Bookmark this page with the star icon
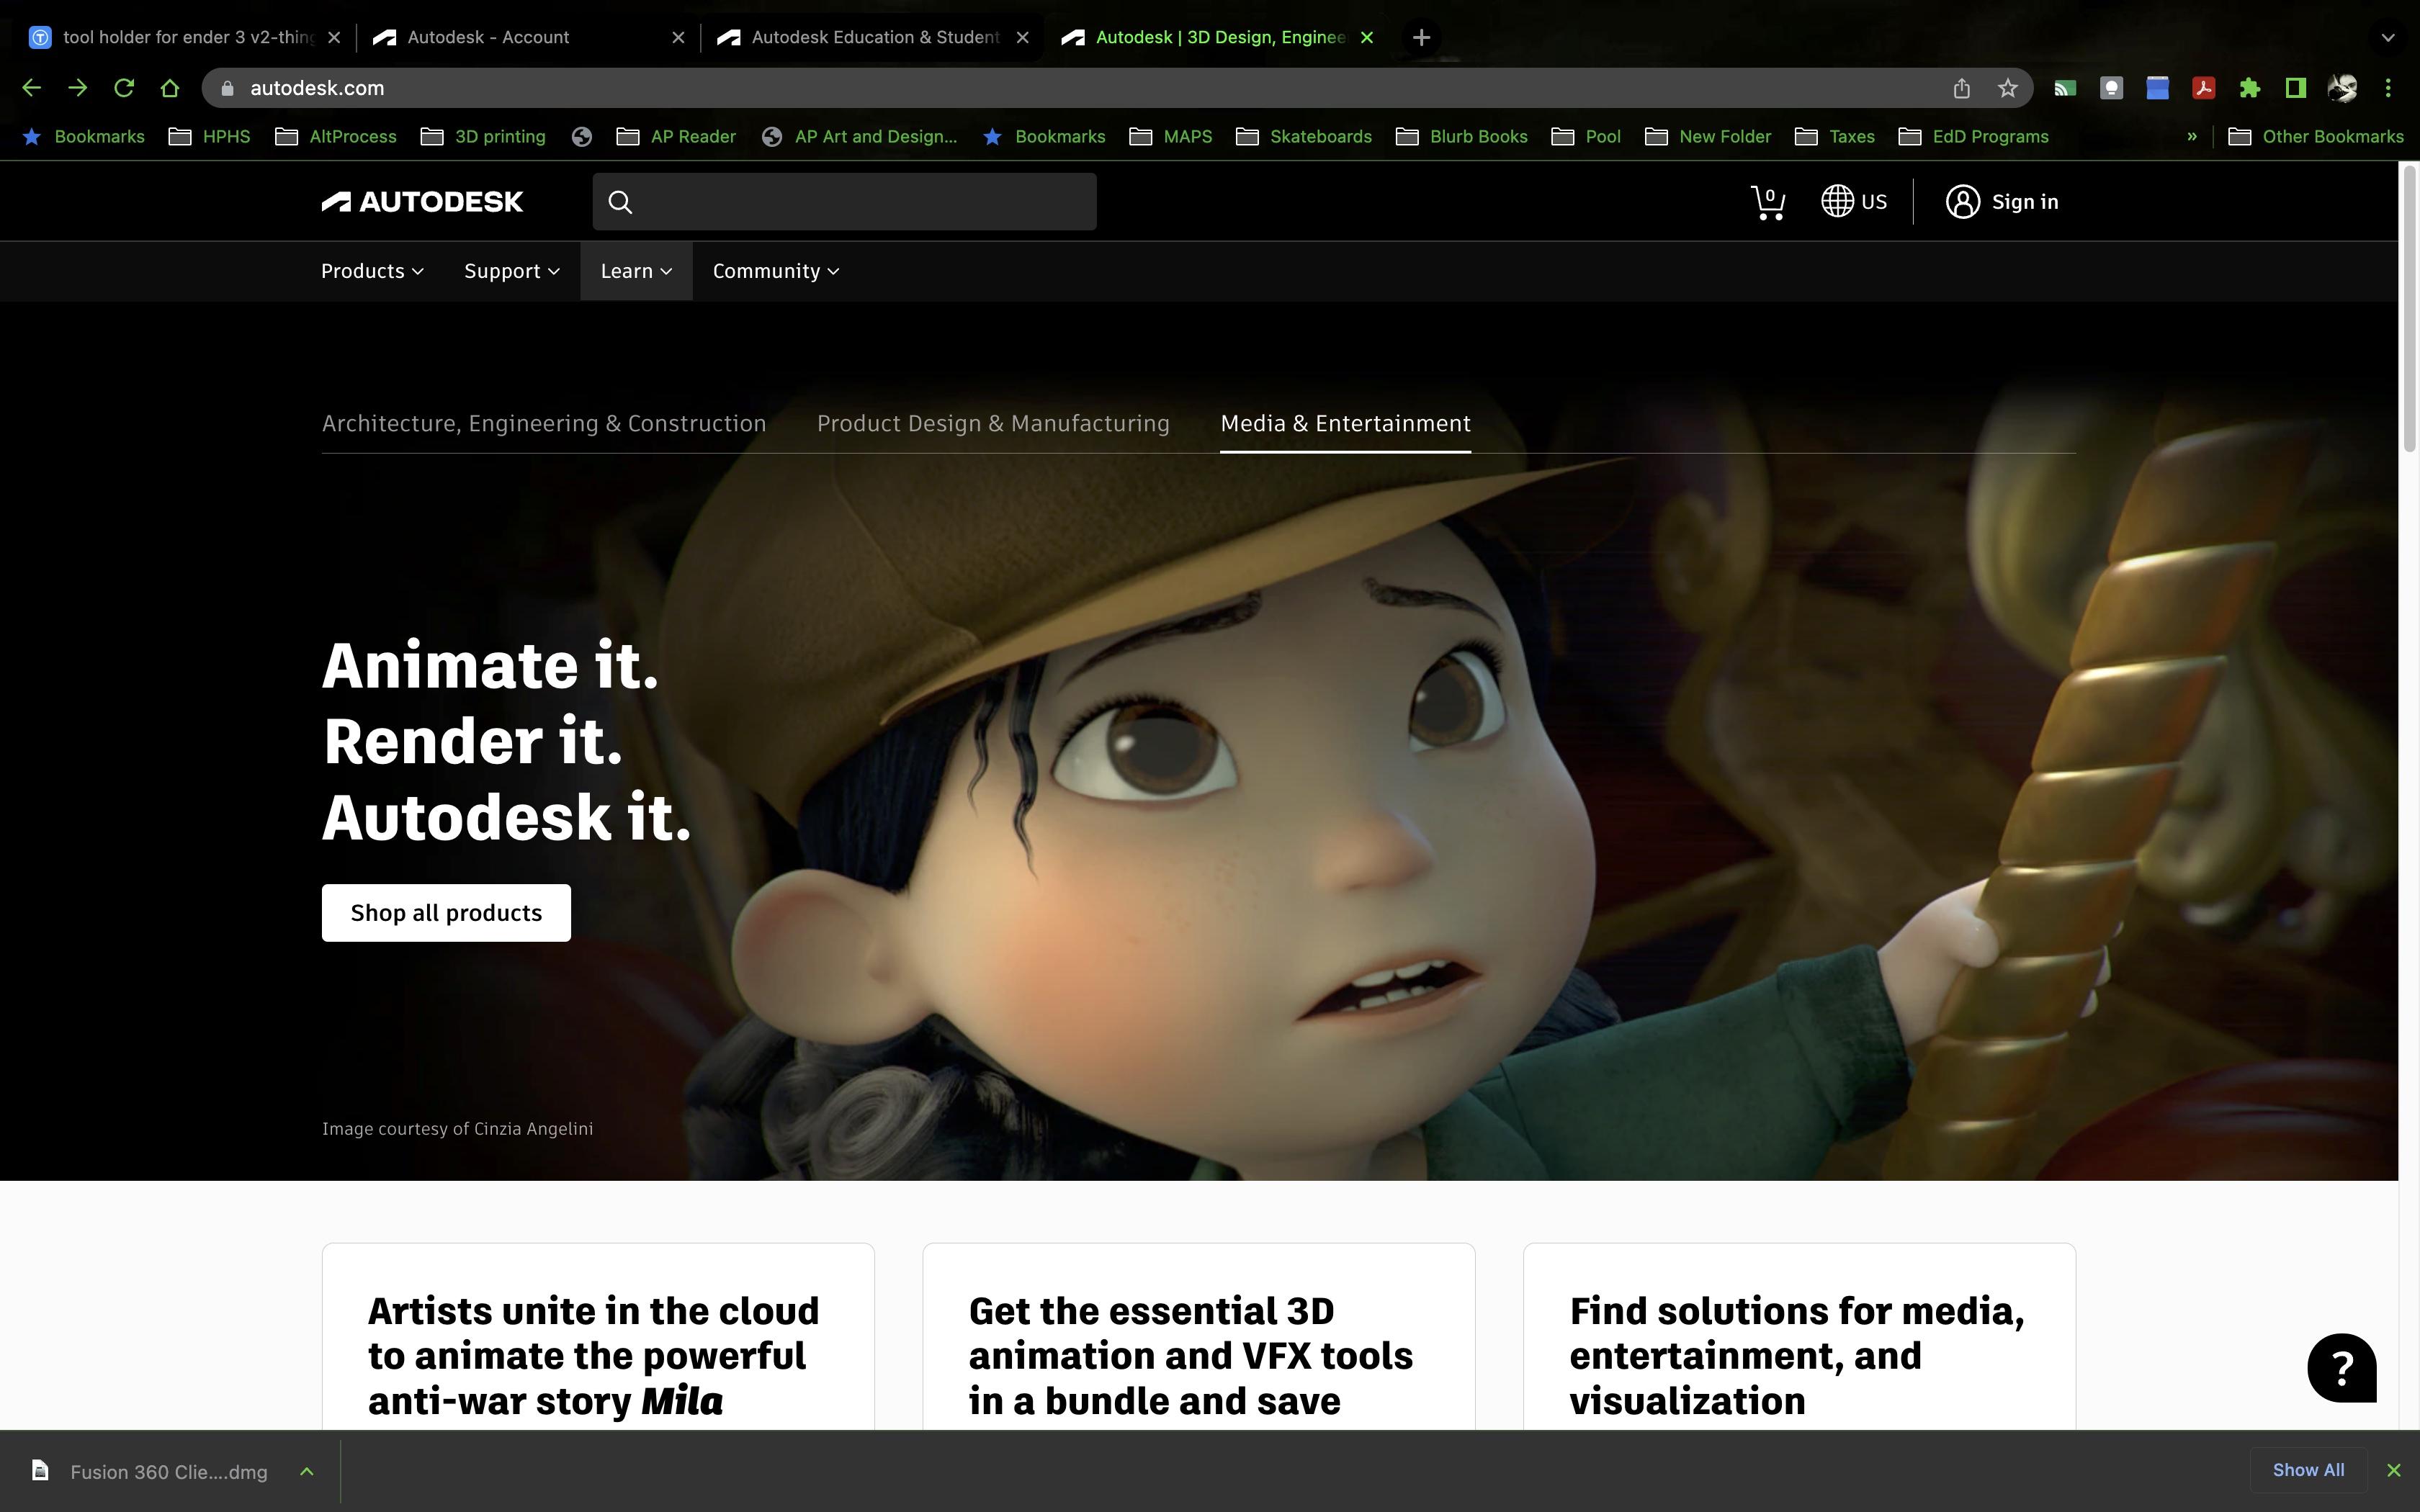2420x1512 pixels. 2007,88
